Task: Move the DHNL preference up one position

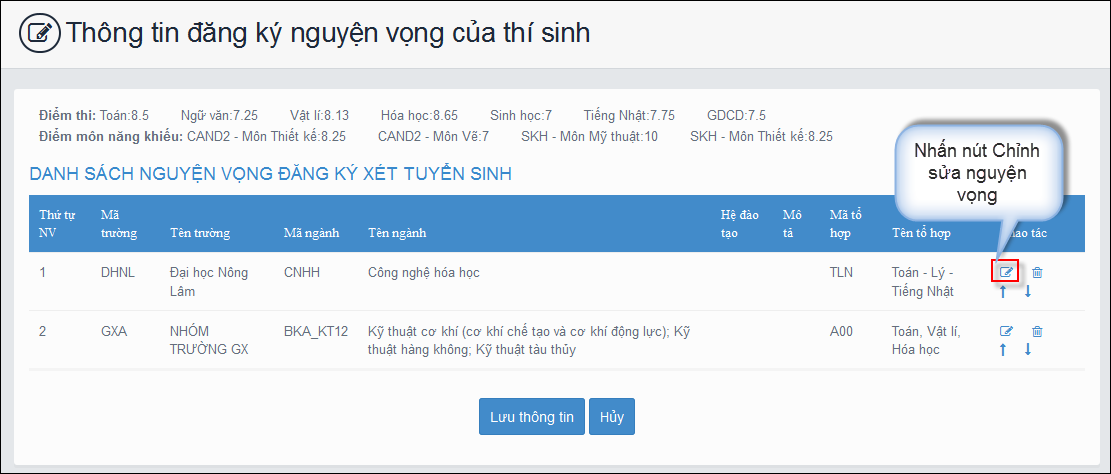Action: coord(1002,292)
